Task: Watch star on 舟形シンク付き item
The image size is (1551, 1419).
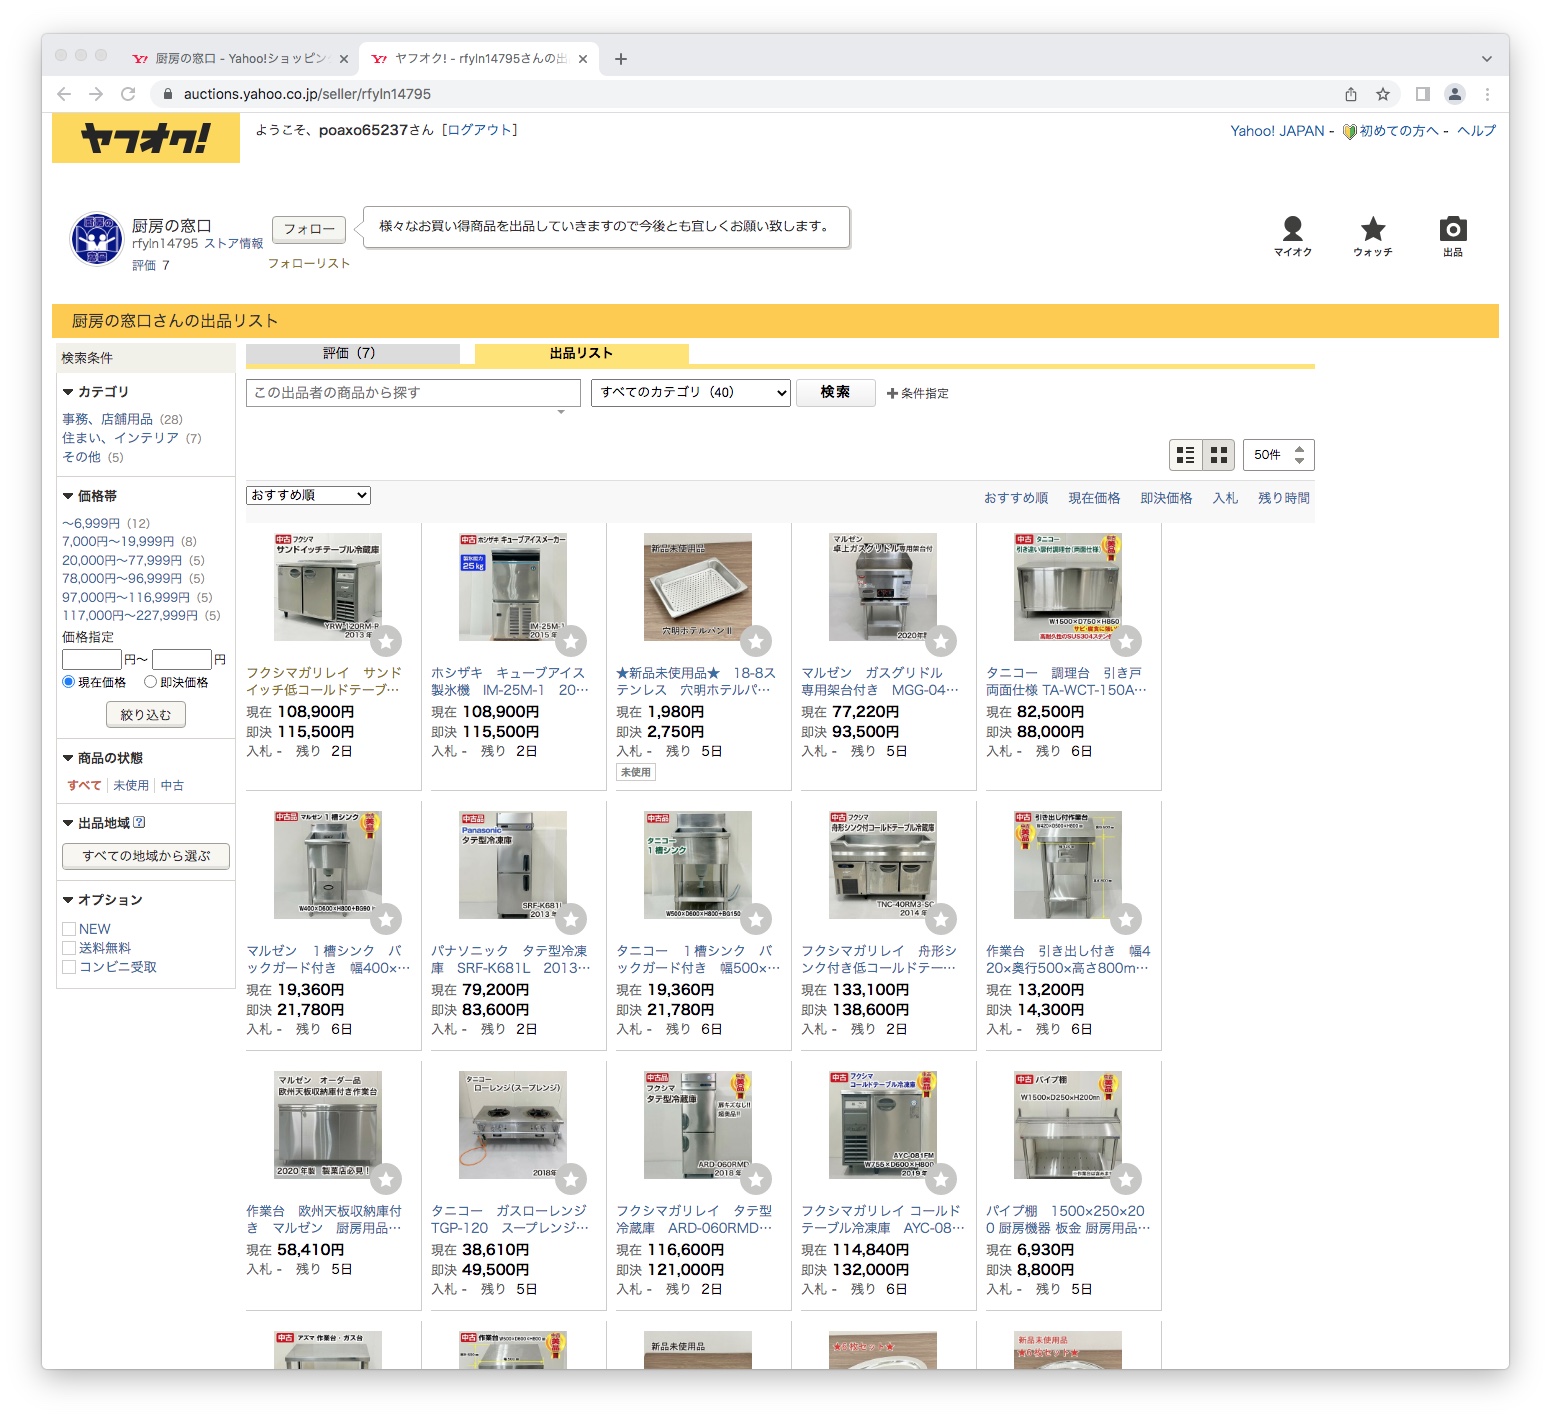Action: pyautogui.click(x=941, y=919)
